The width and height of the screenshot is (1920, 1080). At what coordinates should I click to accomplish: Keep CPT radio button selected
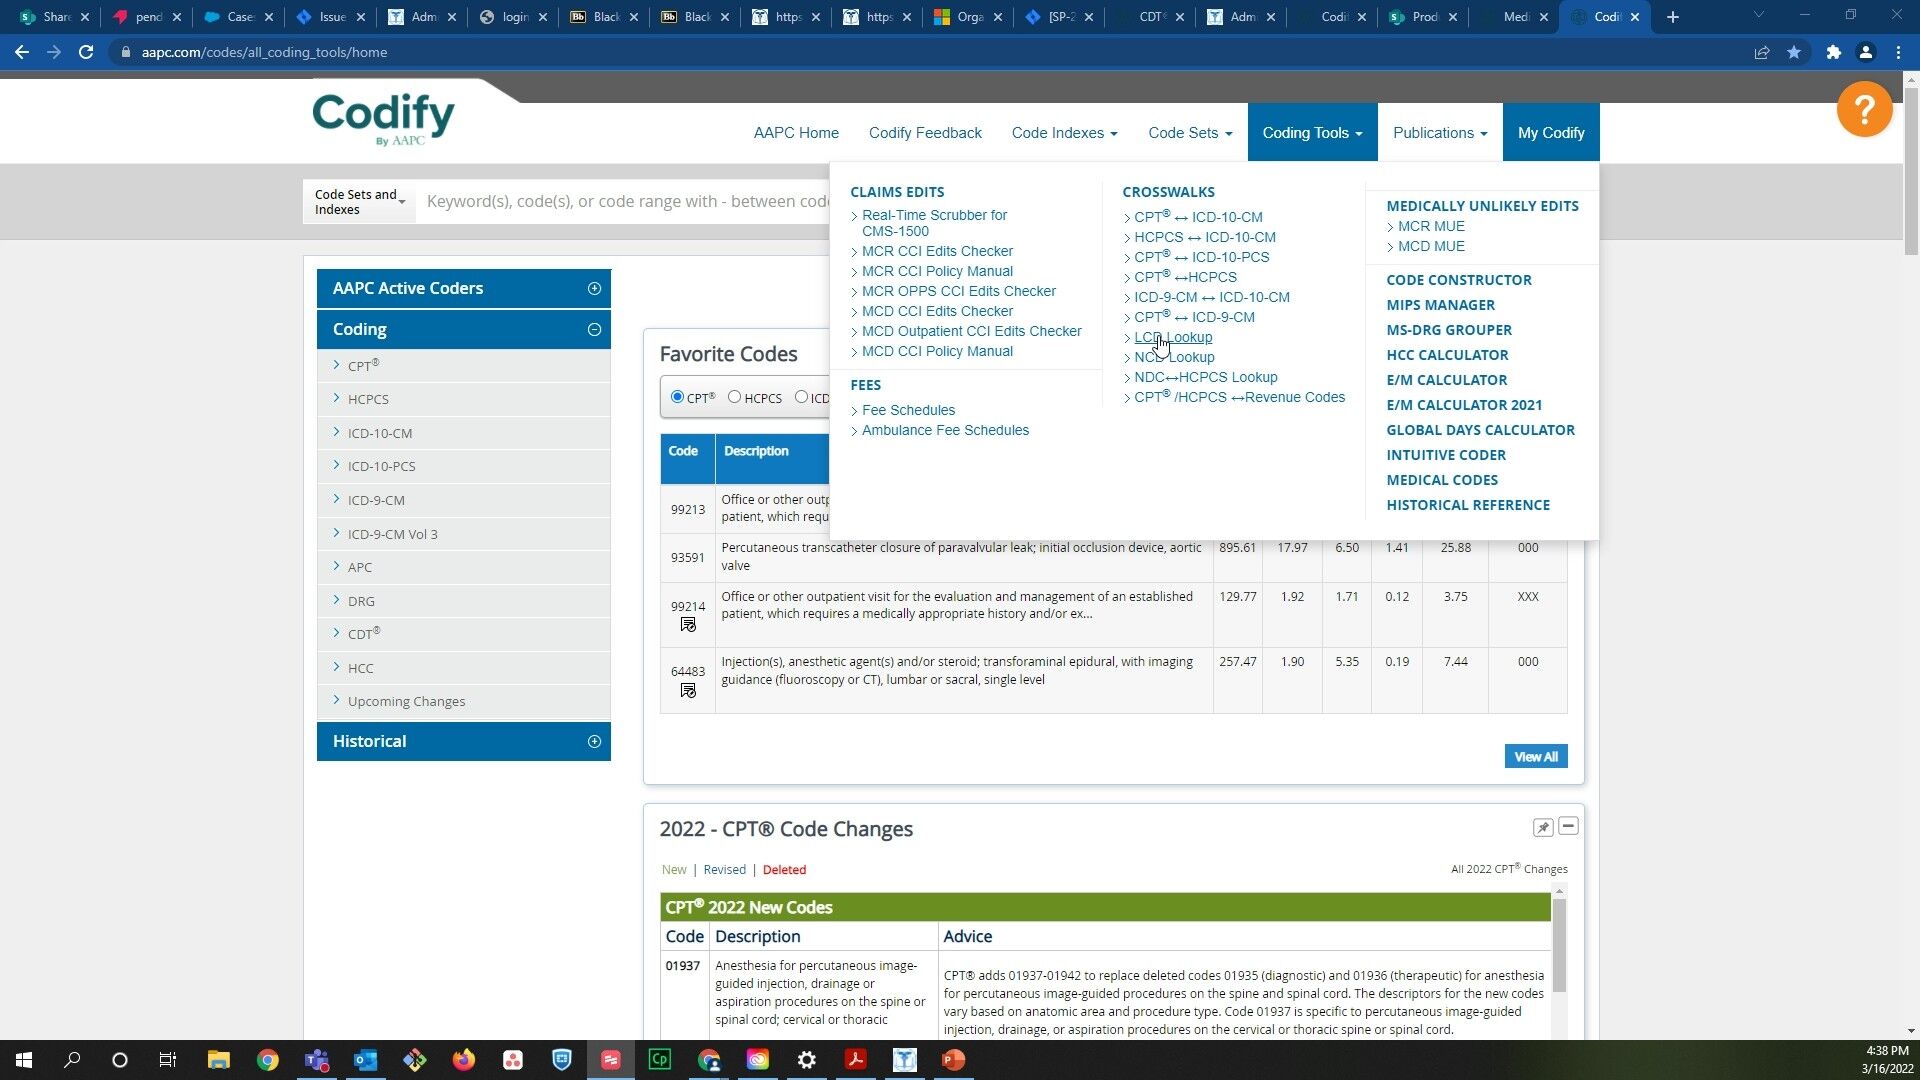(x=677, y=397)
